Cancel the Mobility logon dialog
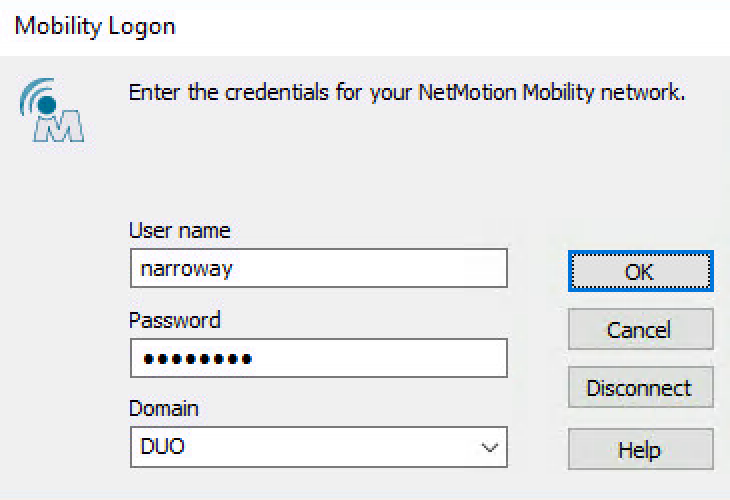 (x=640, y=329)
